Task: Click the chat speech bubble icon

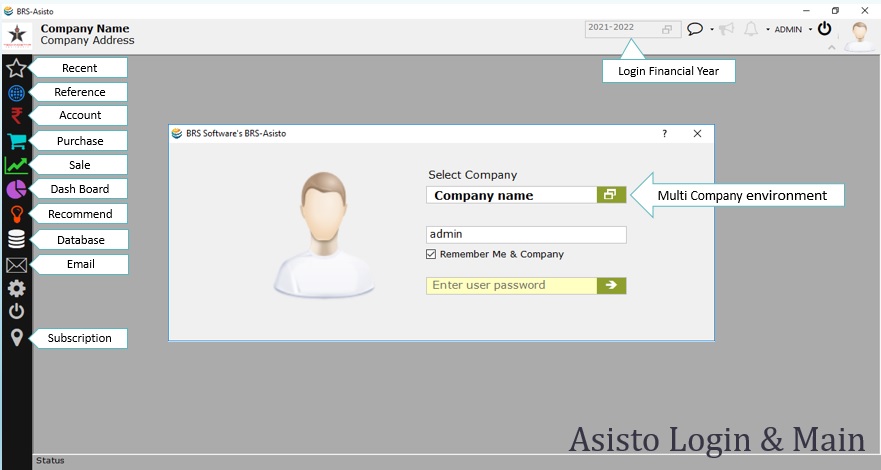Action: coord(695,29)
